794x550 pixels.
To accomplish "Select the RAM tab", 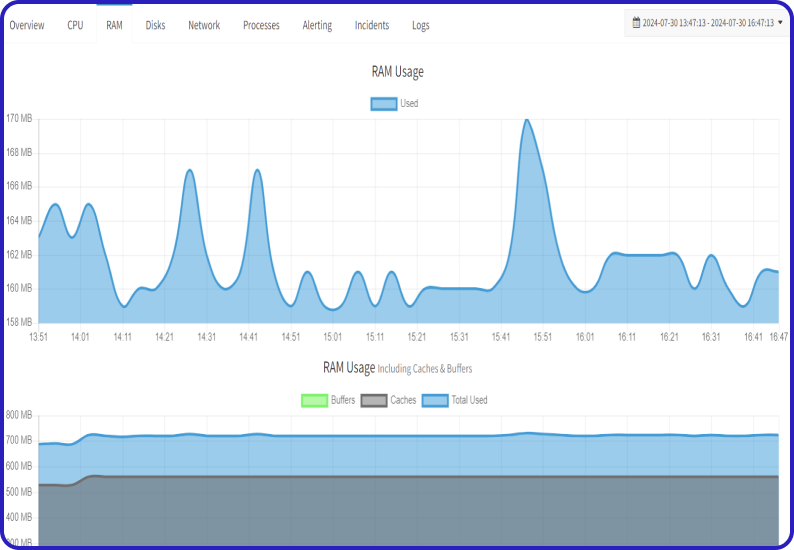I will [114, 25].
